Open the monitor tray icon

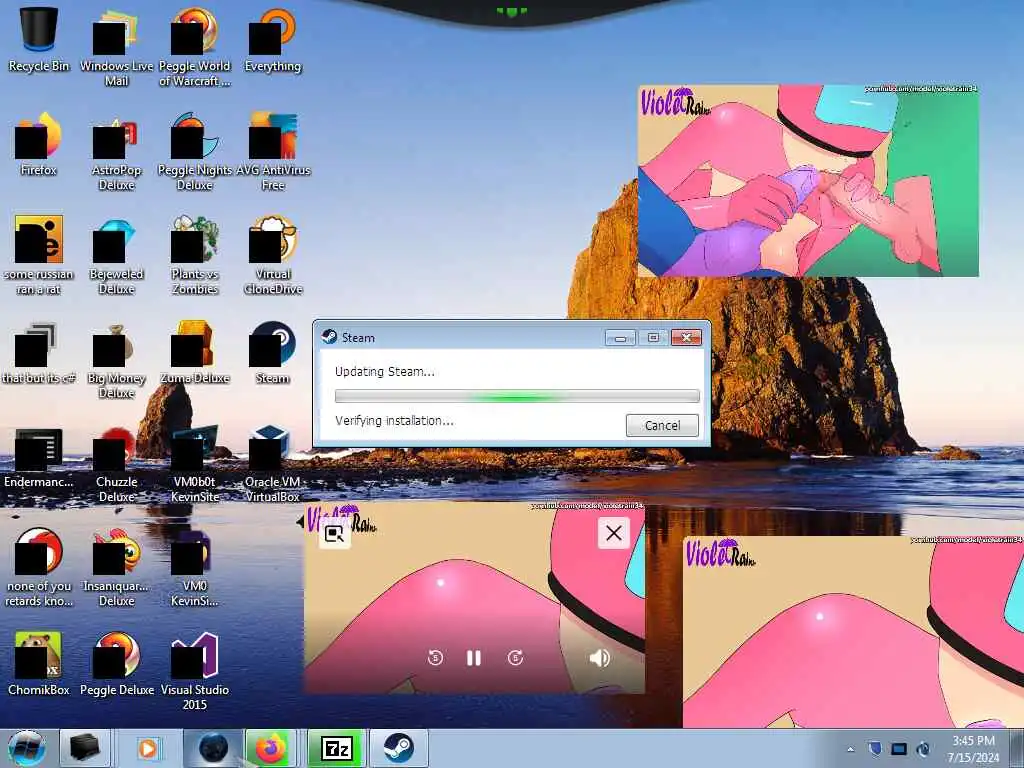(x=899, y=748)
